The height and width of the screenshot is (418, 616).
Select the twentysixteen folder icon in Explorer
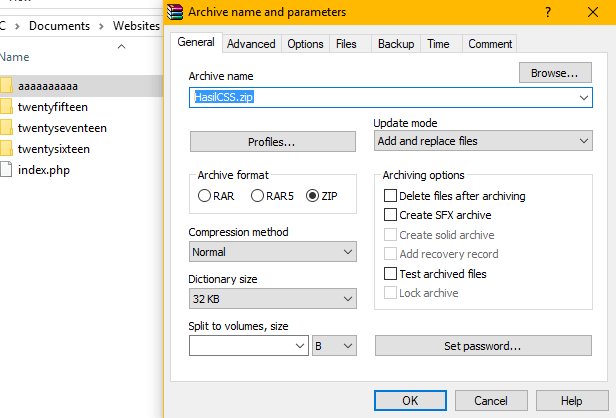click(x=6, y=148)
